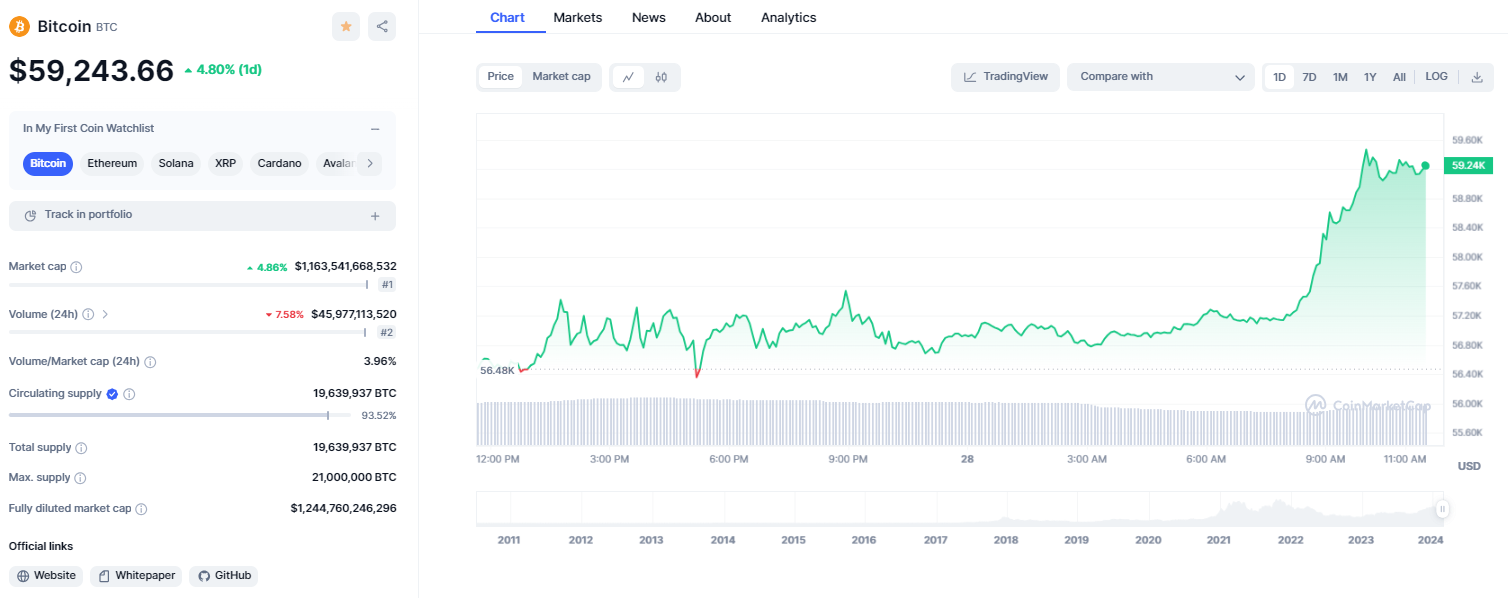Select the 1M time range
This screenshot has height=598, width=1508.
tap(1340, 77)
